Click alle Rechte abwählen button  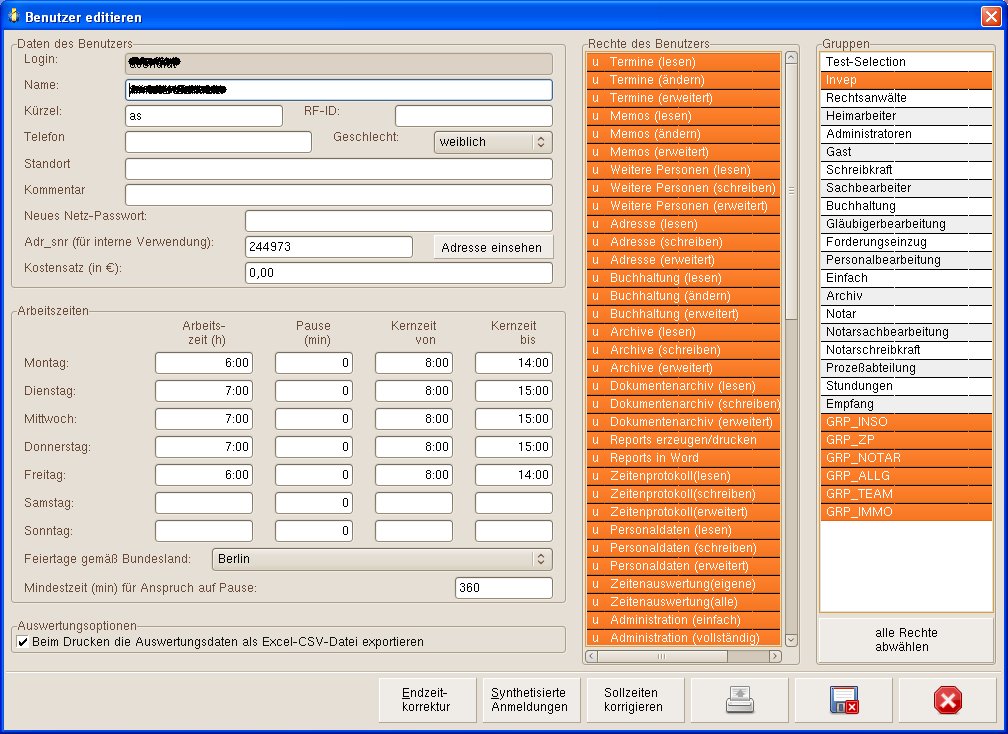point(906,640)
